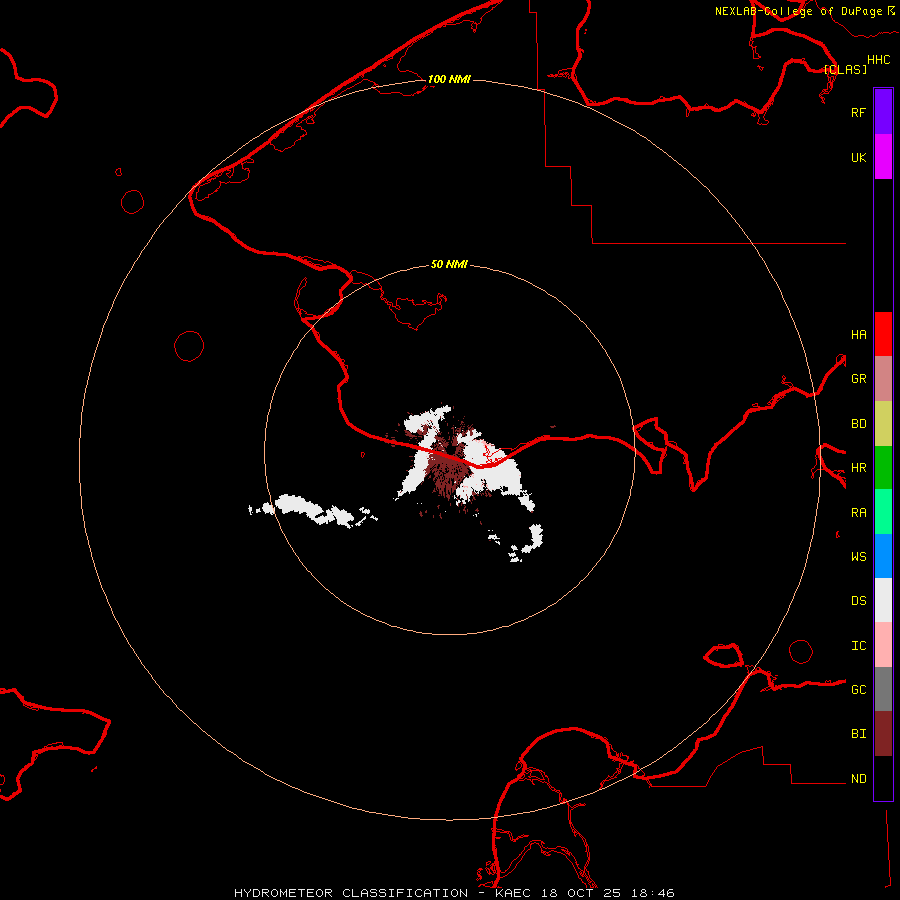Select the BD yellow legend swatch
The image size is (900, 900).
(x=883, y=424)
